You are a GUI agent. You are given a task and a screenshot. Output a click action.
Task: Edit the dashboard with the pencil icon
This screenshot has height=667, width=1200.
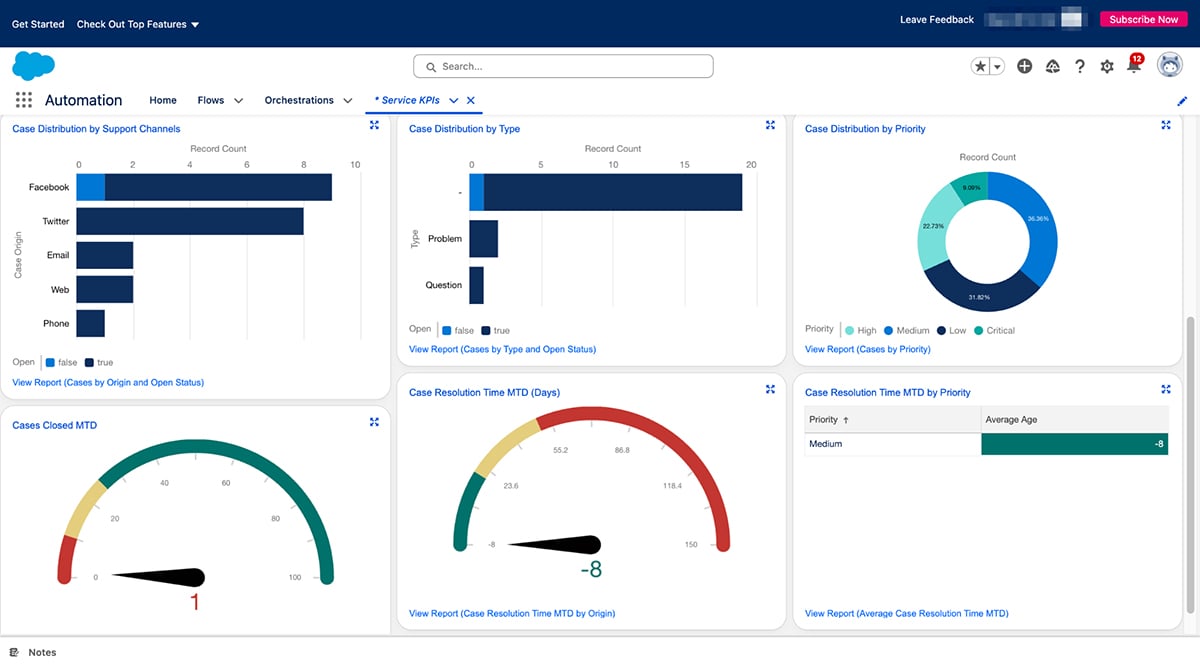pyautogui.click(x=1182, y=100)
